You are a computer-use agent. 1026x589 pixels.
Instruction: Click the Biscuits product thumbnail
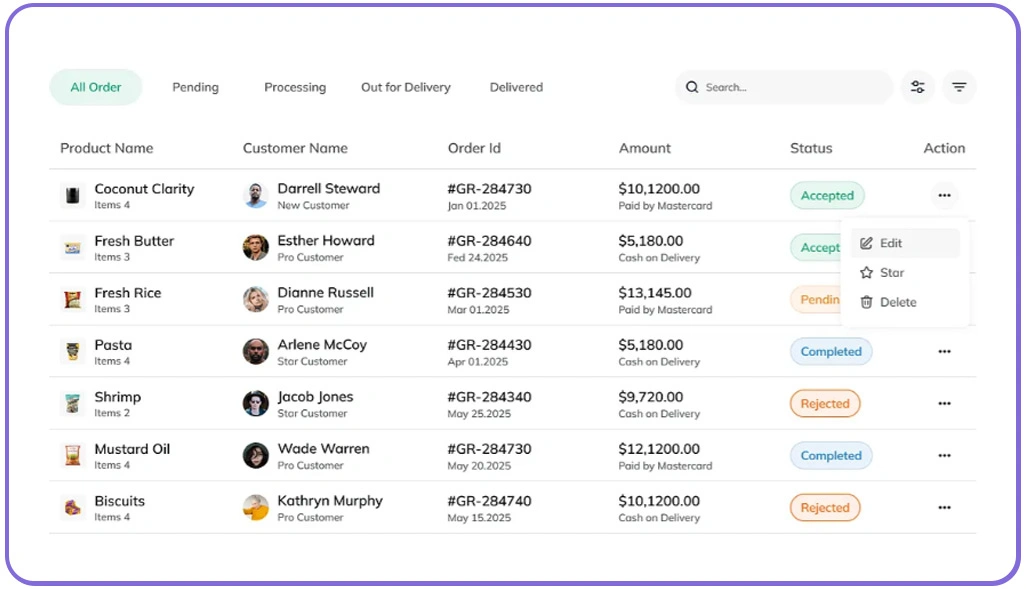tap(73, 507)
